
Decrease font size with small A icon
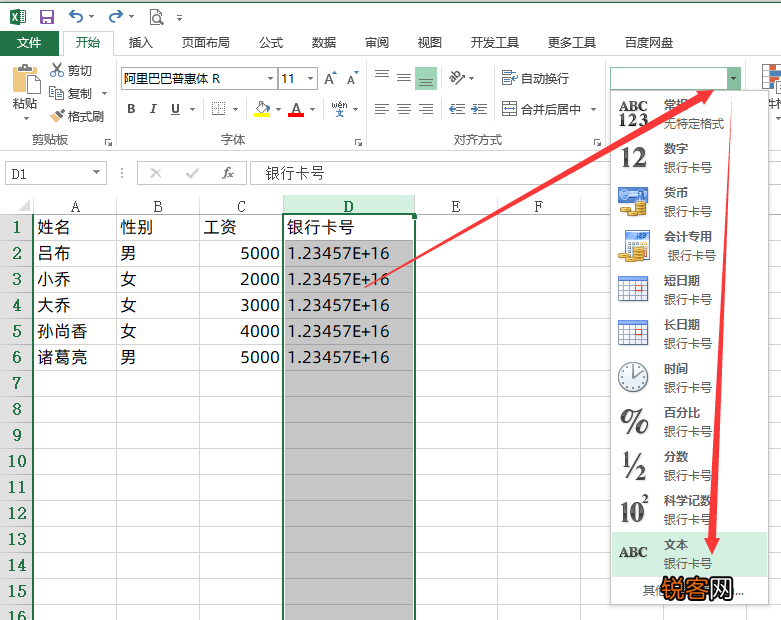click(353, 79)
